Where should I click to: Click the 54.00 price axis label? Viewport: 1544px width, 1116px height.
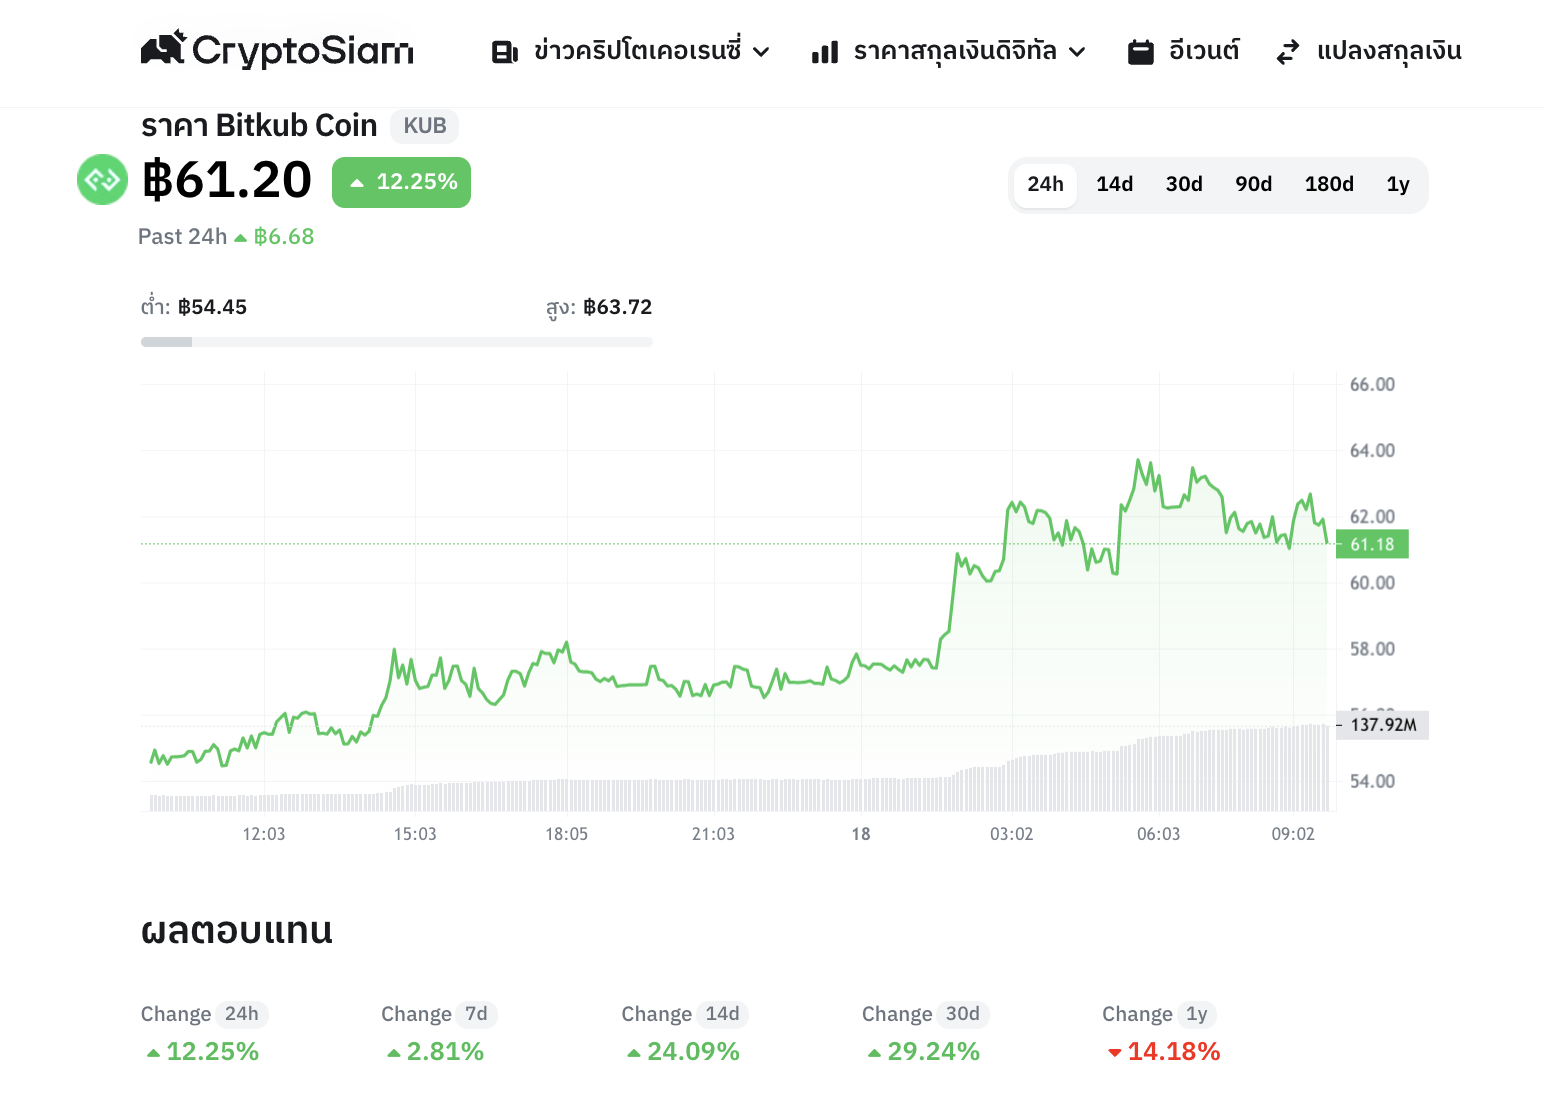point(1372,781)
